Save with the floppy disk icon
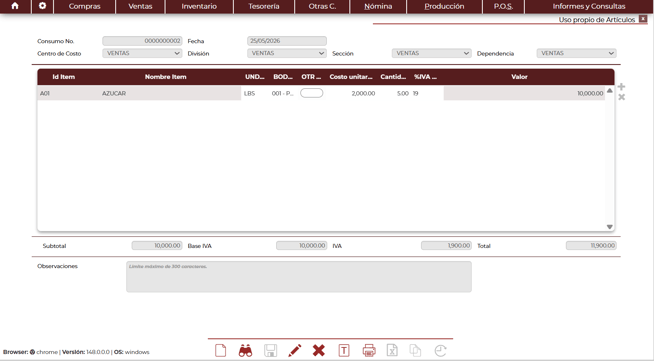 (x=270, y=351)
